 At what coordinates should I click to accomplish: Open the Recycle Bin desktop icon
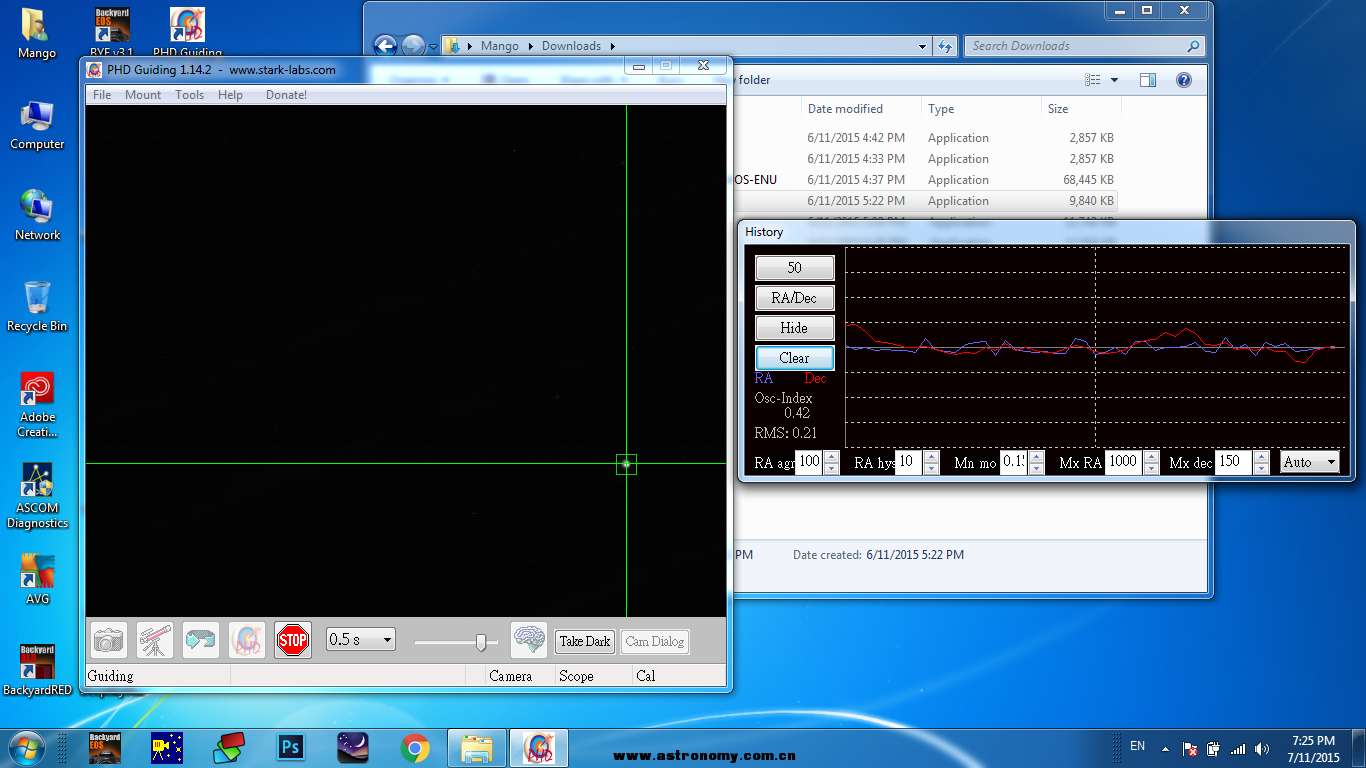click(x=37, y=306)
